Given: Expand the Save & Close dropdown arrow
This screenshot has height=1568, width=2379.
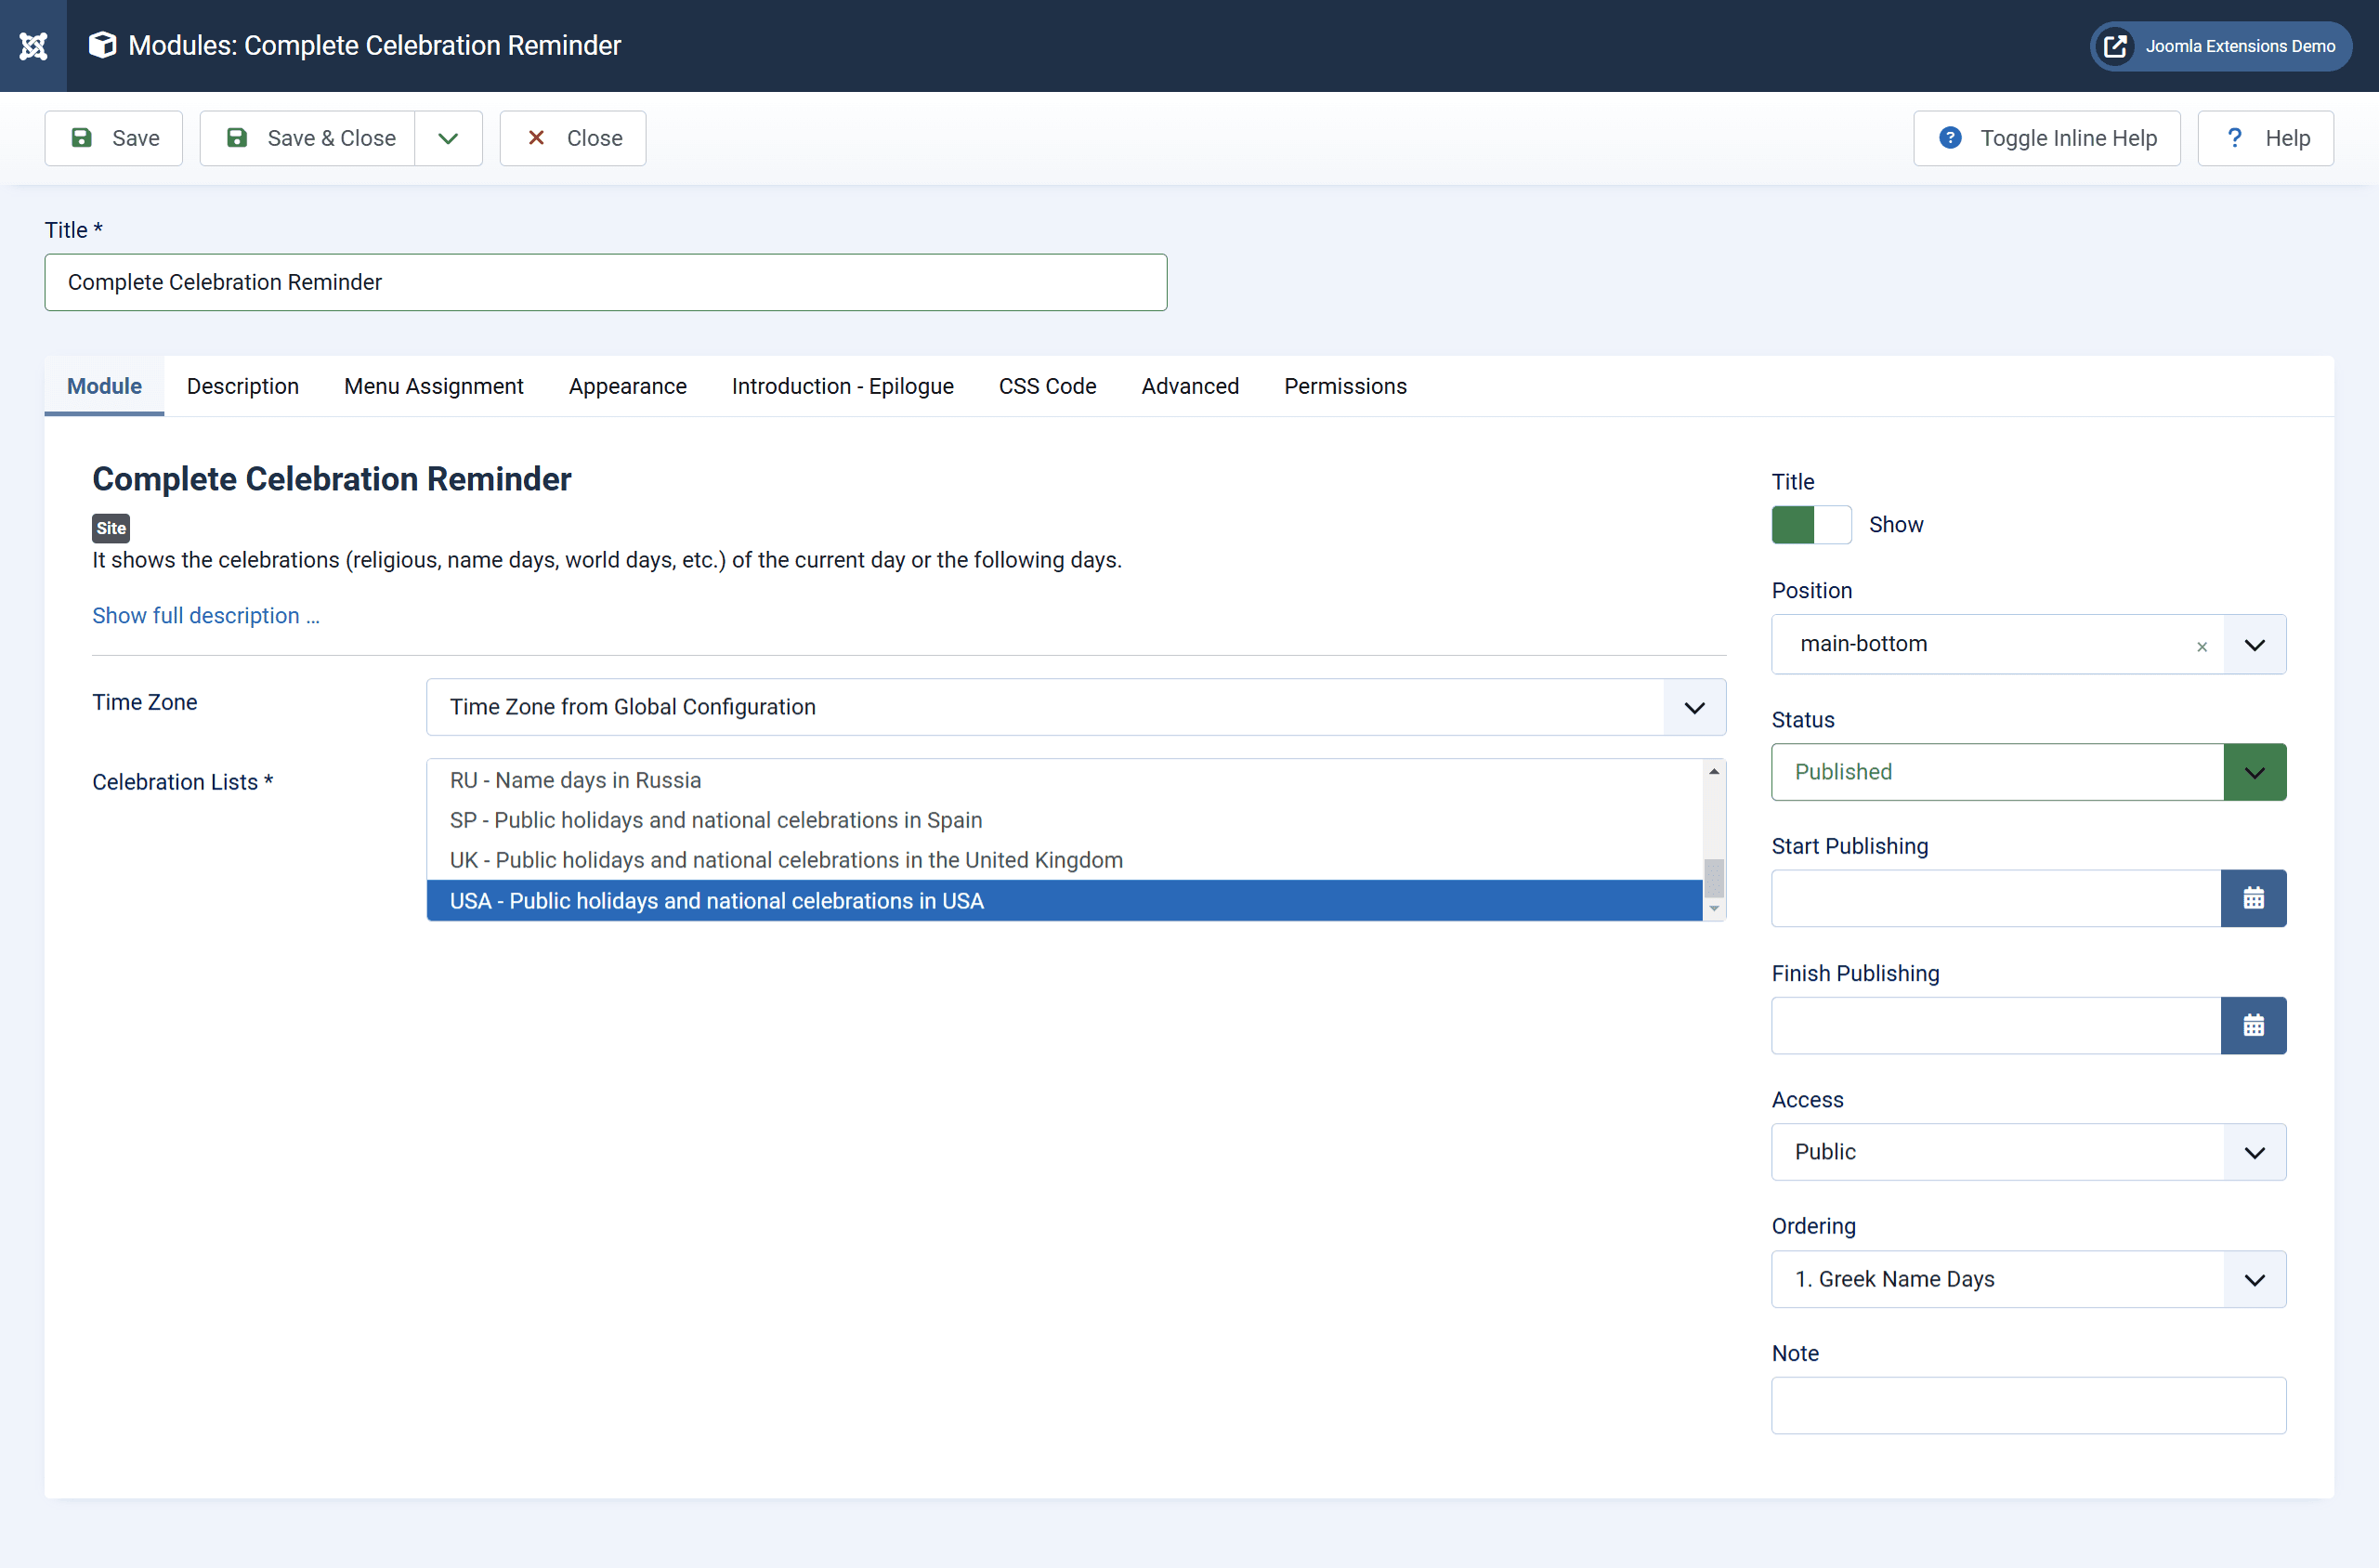Looking at the screenshot, I should [x=449, y=138].
